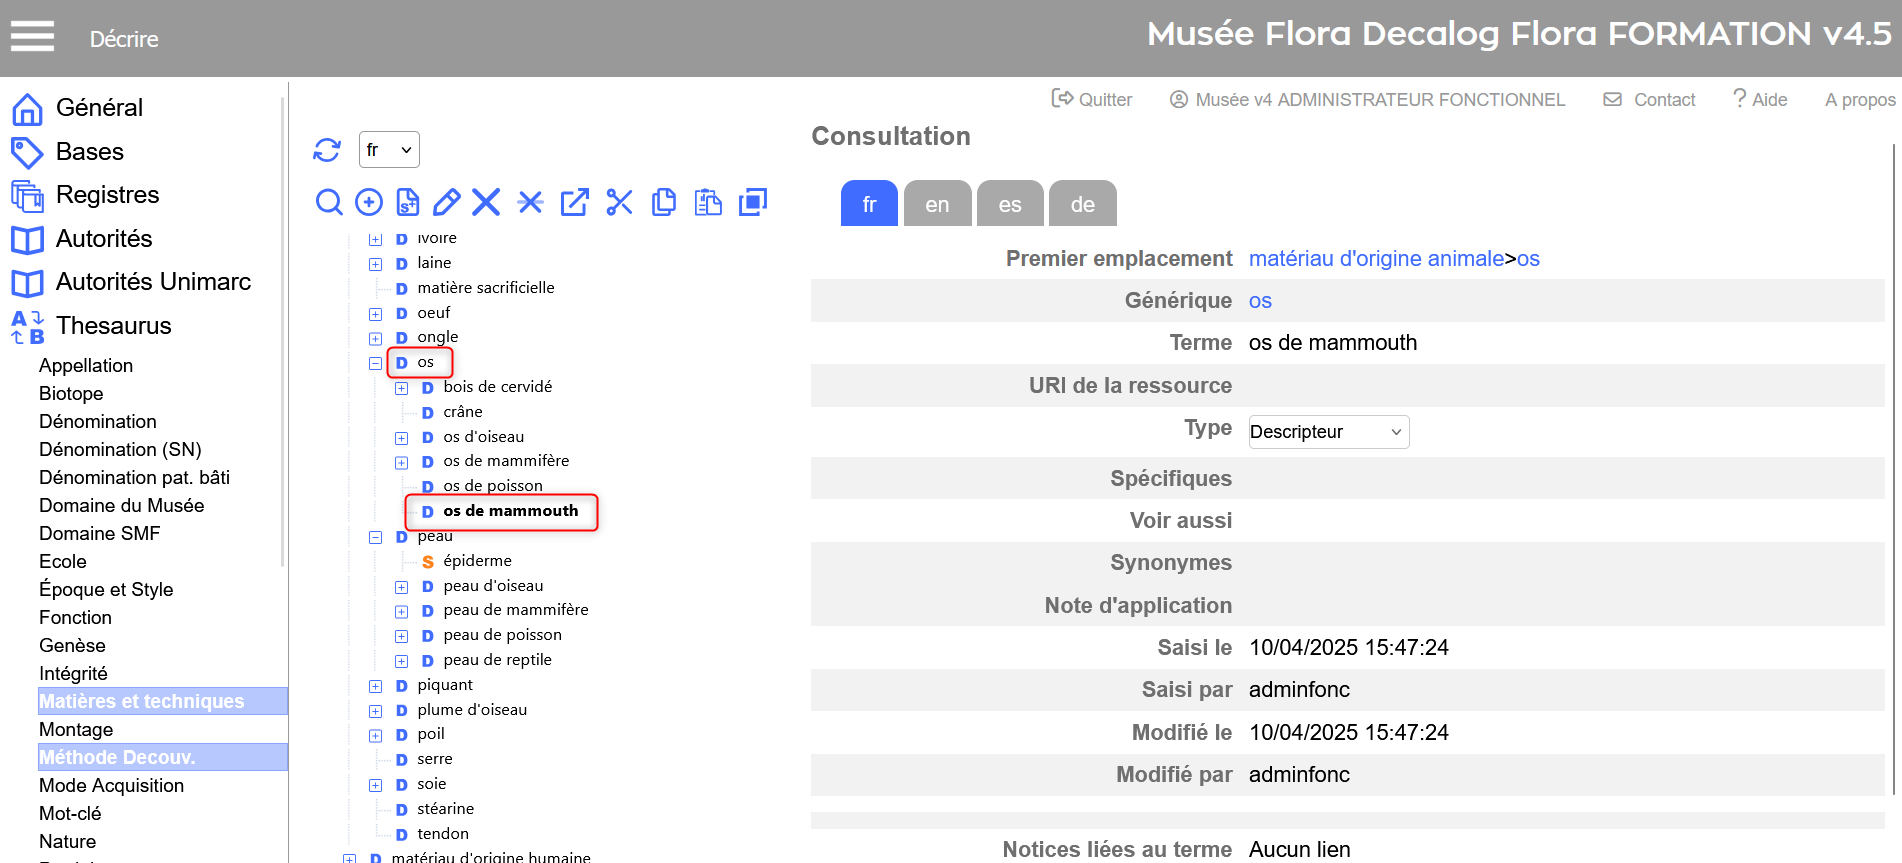The width and height of the screenshot is (1902, 863).
Task: Collapse the 'peau' tree node
Action: point(376,537)
